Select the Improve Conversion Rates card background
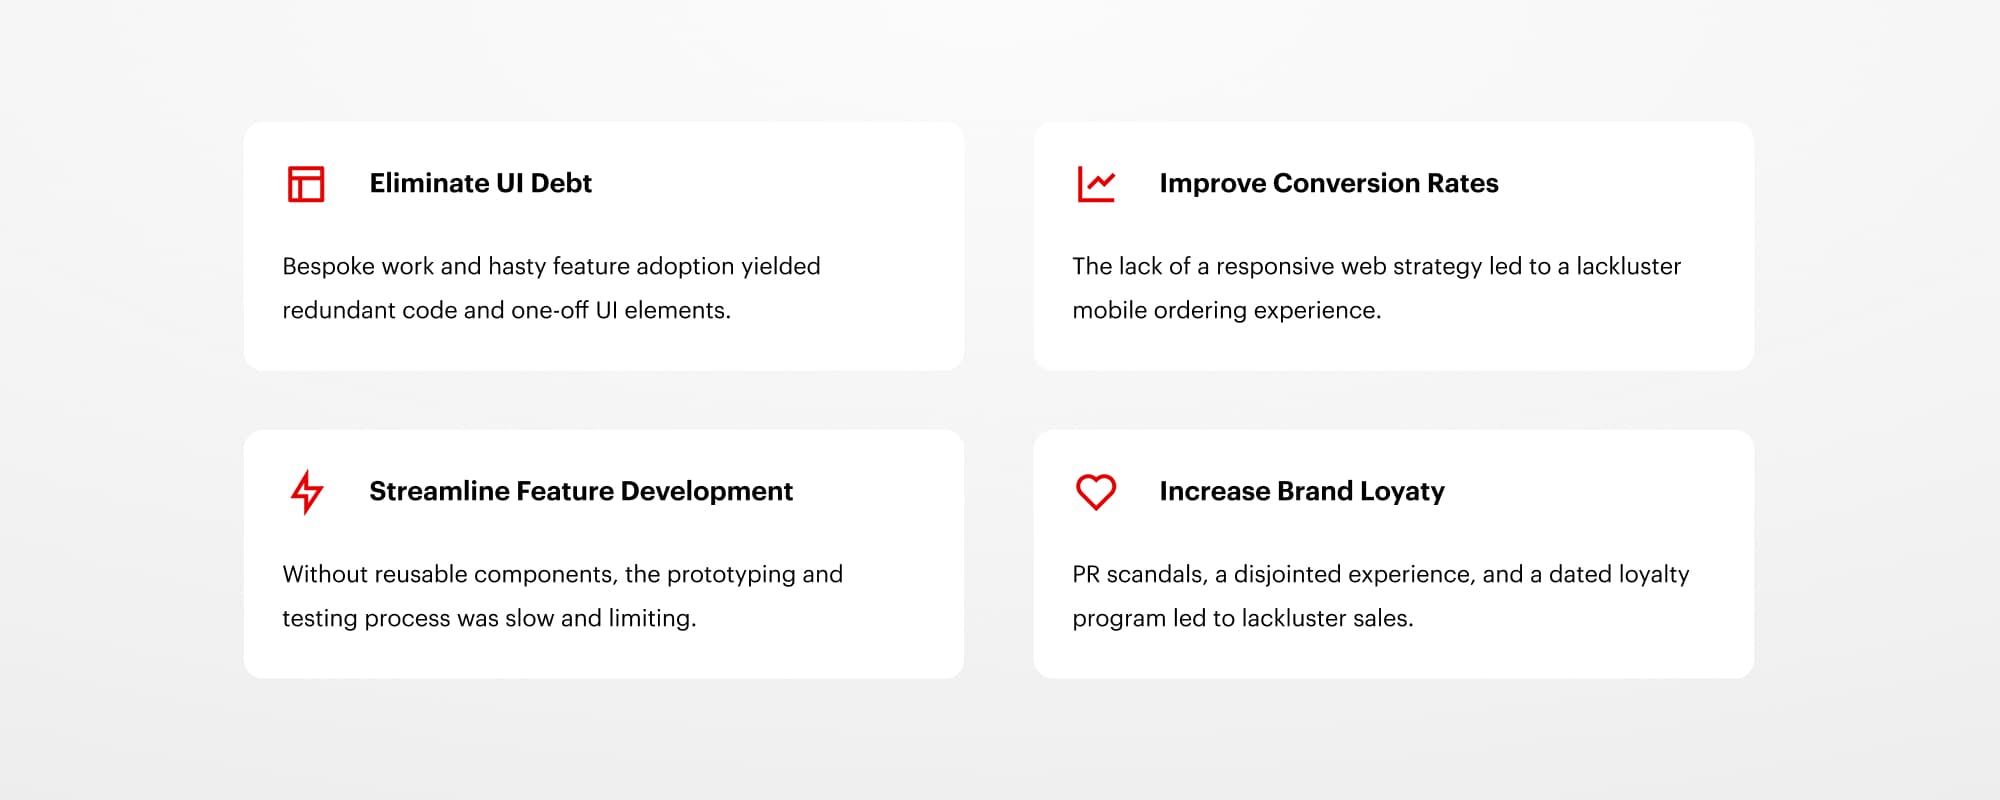Image resolution: width=2000 pixels, height=800 pixels. (1394, 246)
